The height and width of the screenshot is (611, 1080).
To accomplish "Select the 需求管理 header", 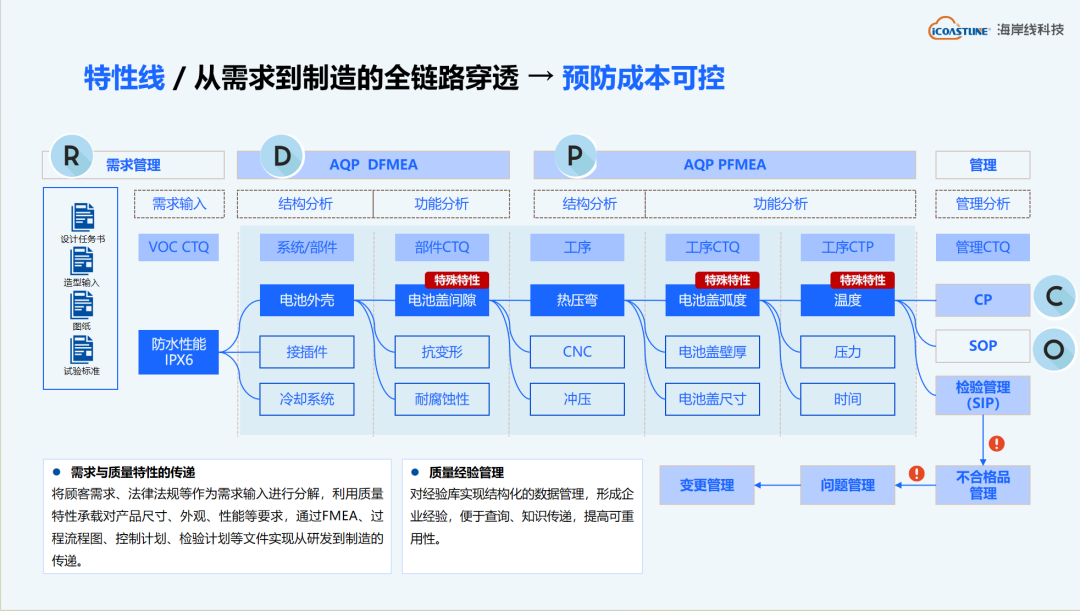I will [134, 165].
